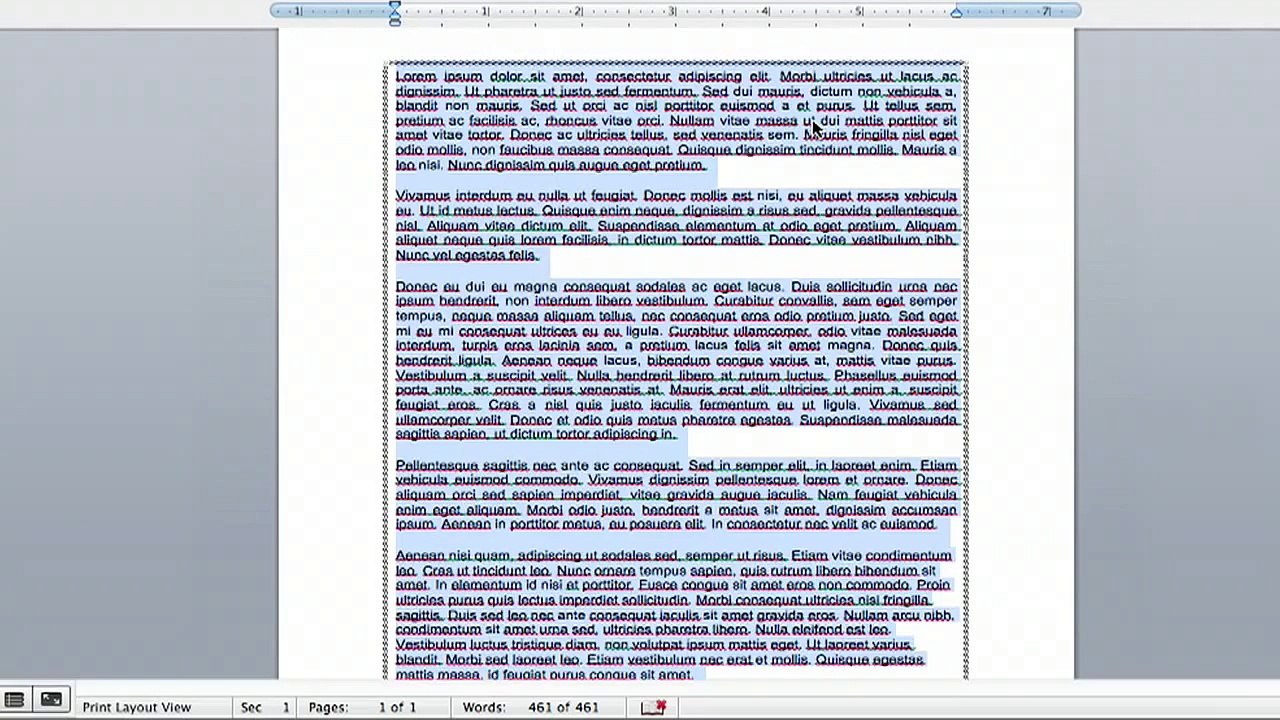The width and height of the screenshot is (1280, 720).
Task: Click in the paragraph starting 'Pellentesque sagittis'
Action: [676, 494]
